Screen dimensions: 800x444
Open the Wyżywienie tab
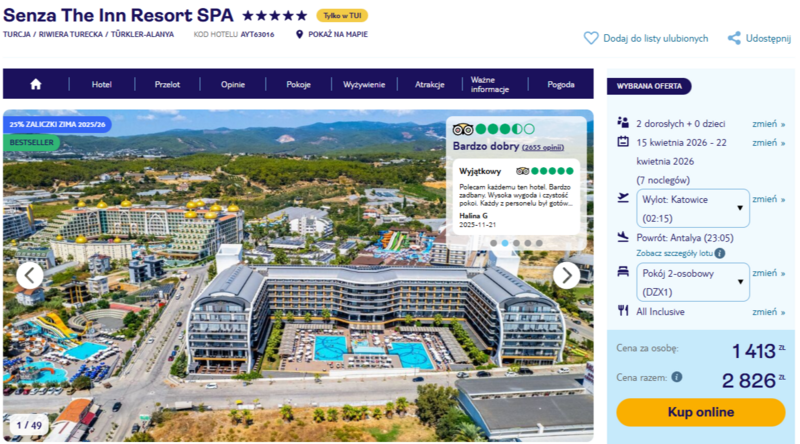tap(364, 84)
